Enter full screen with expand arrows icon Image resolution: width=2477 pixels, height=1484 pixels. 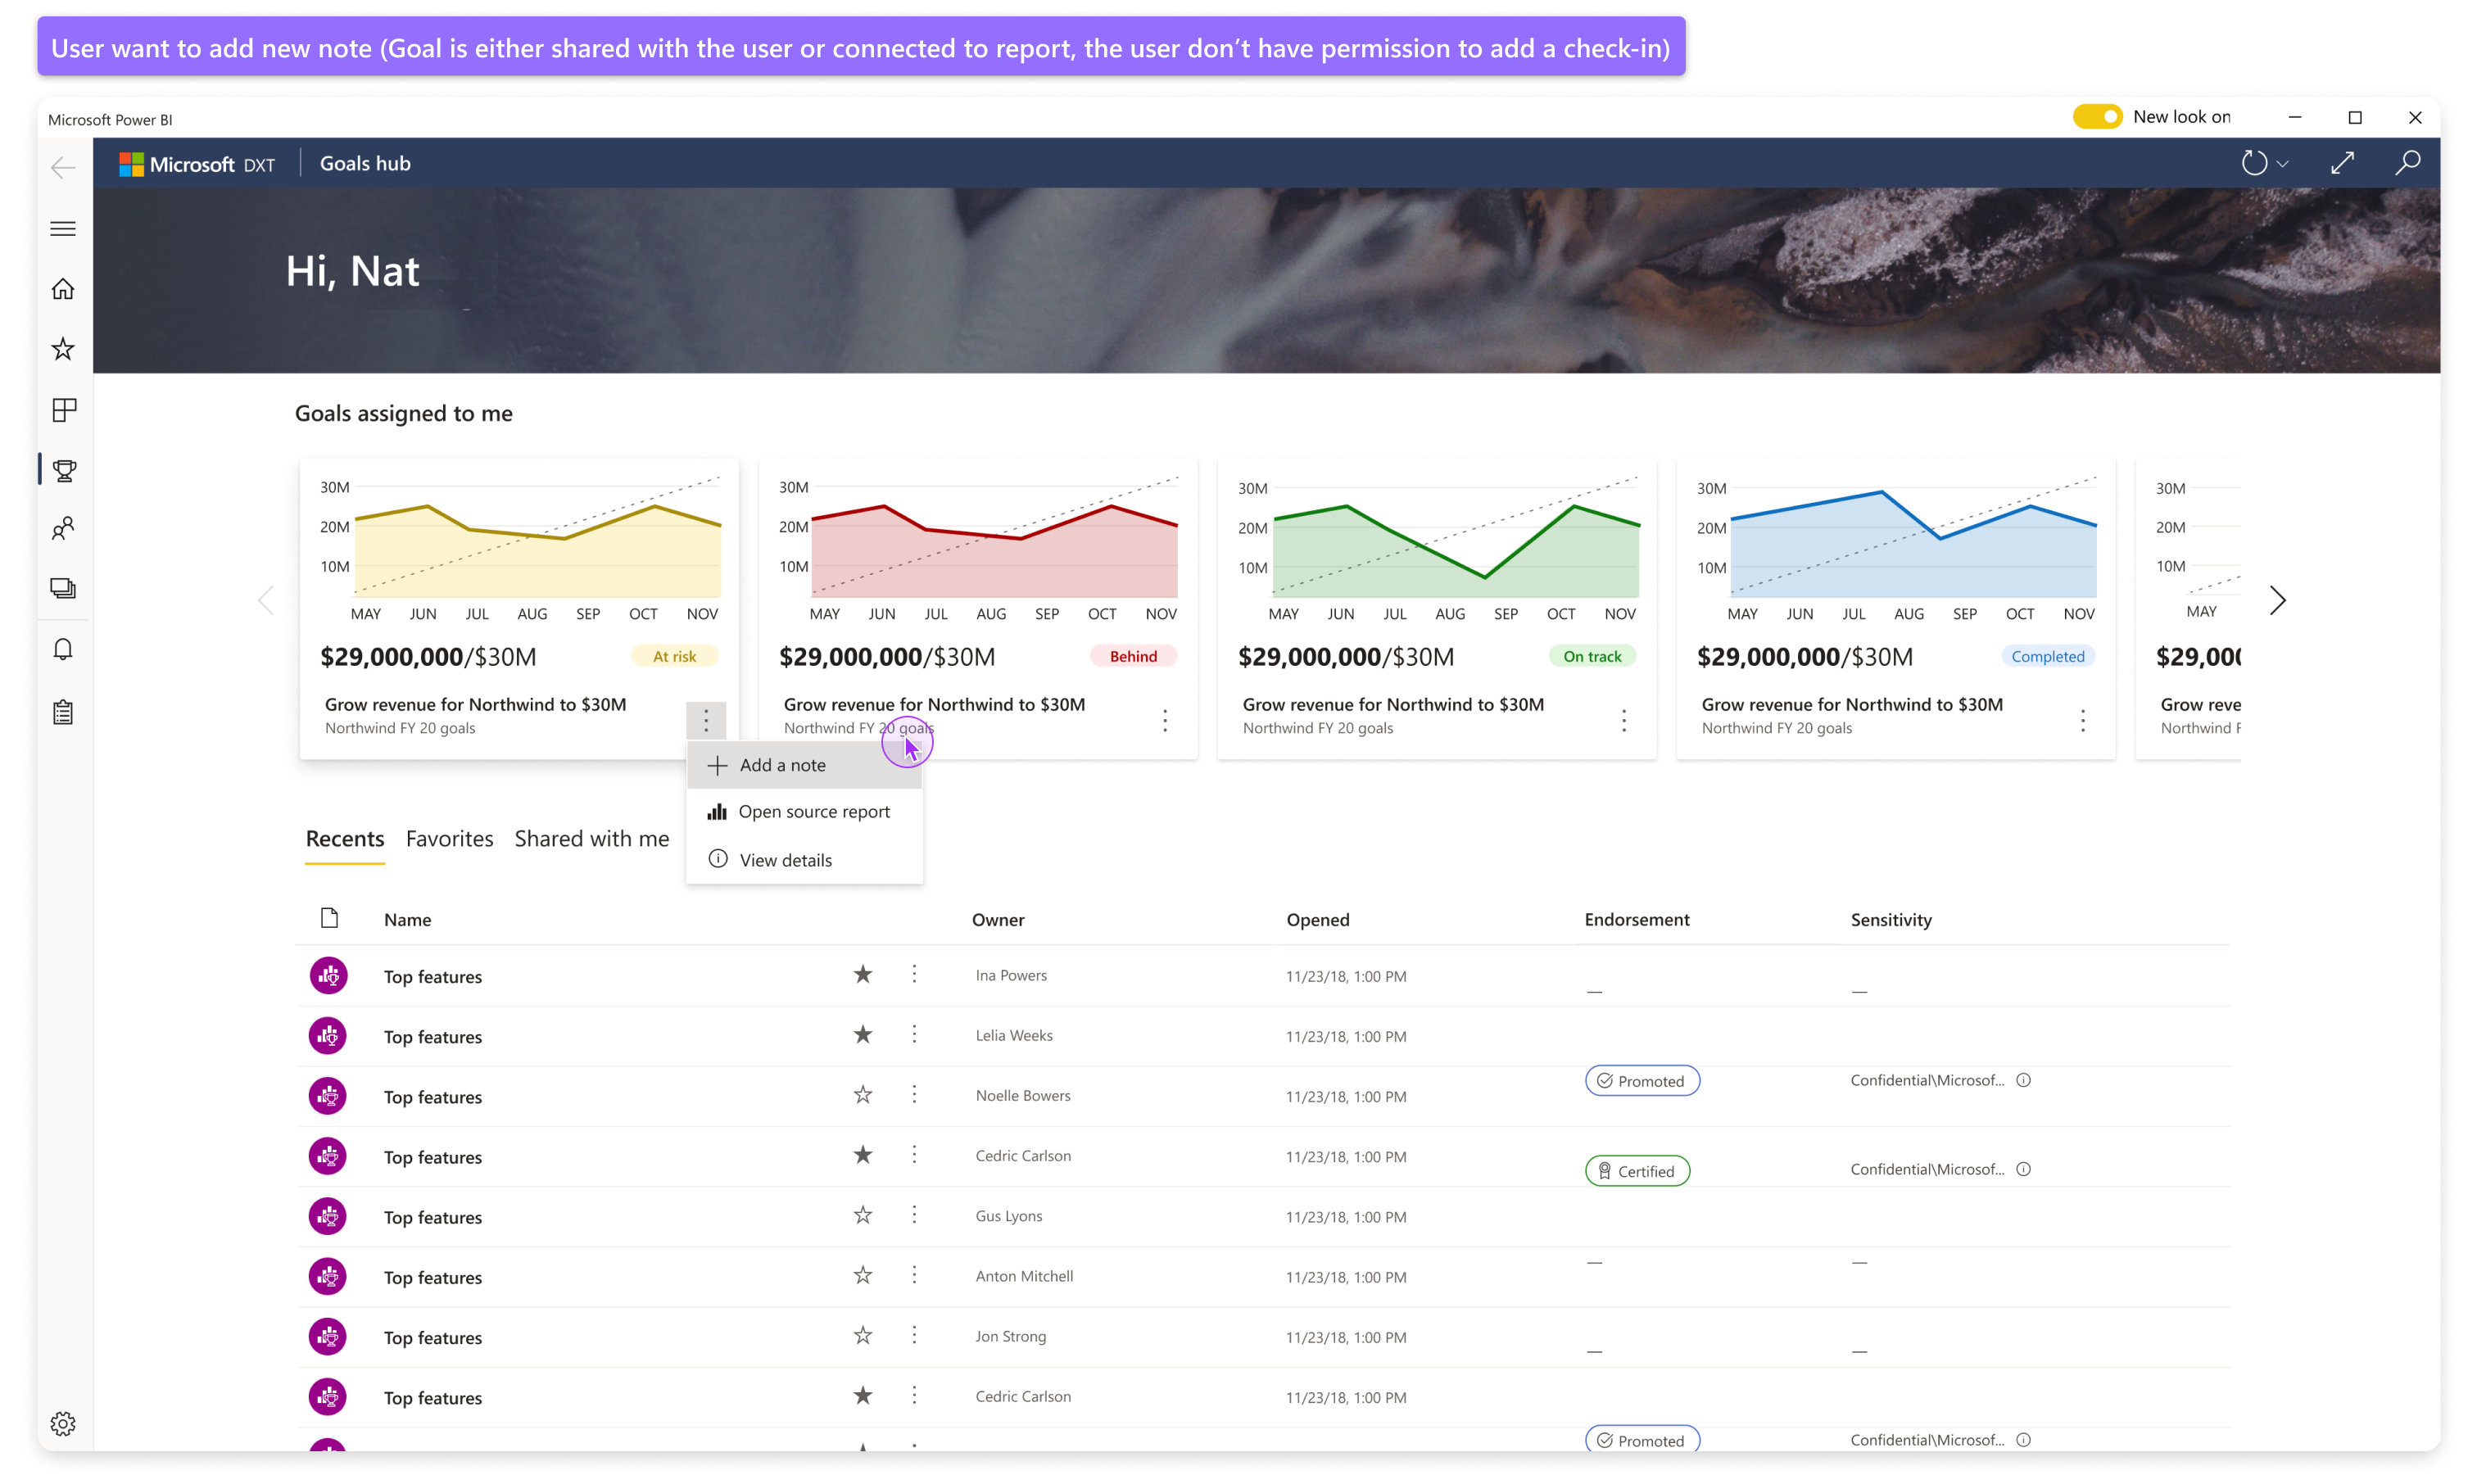(x=2342, y=163)
